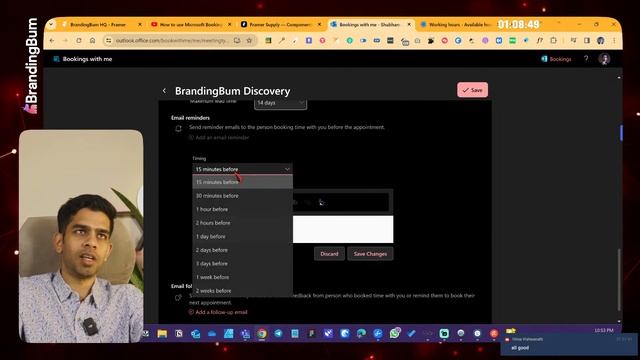Click the Bookings with me app logo

(56, 59)
